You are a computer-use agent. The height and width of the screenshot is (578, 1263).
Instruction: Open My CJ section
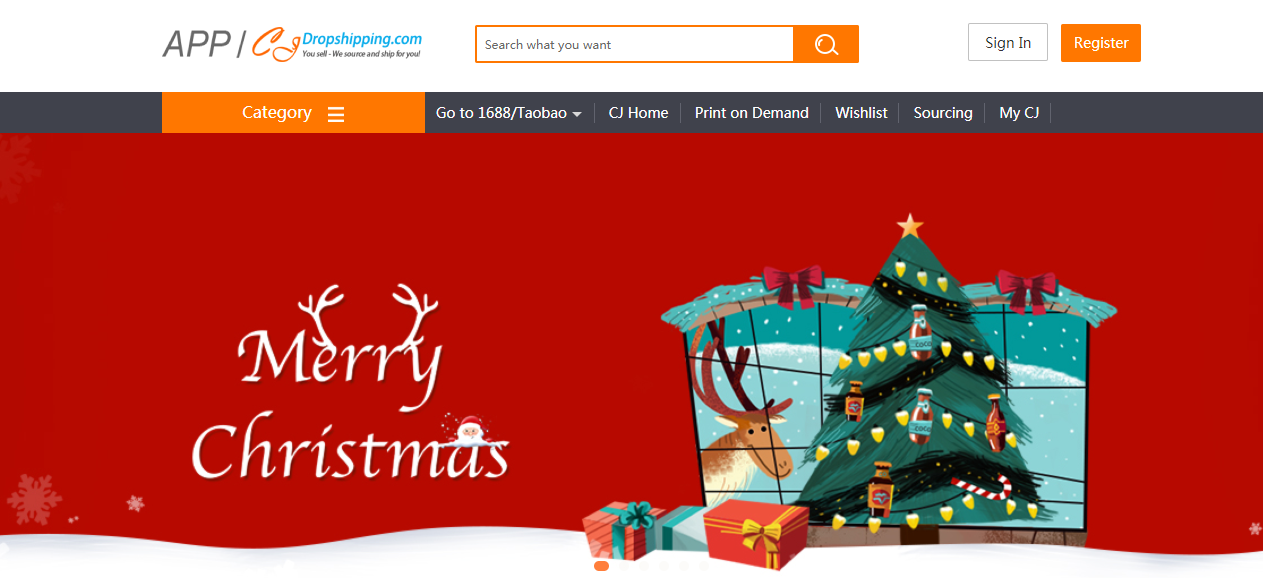[1019, 113]
